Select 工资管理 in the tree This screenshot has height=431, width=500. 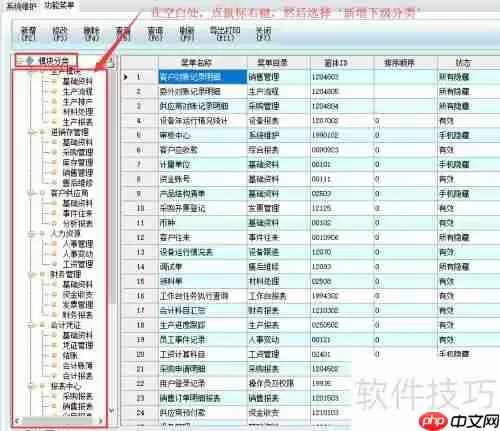pyautogui.click(x=78, y=264)
